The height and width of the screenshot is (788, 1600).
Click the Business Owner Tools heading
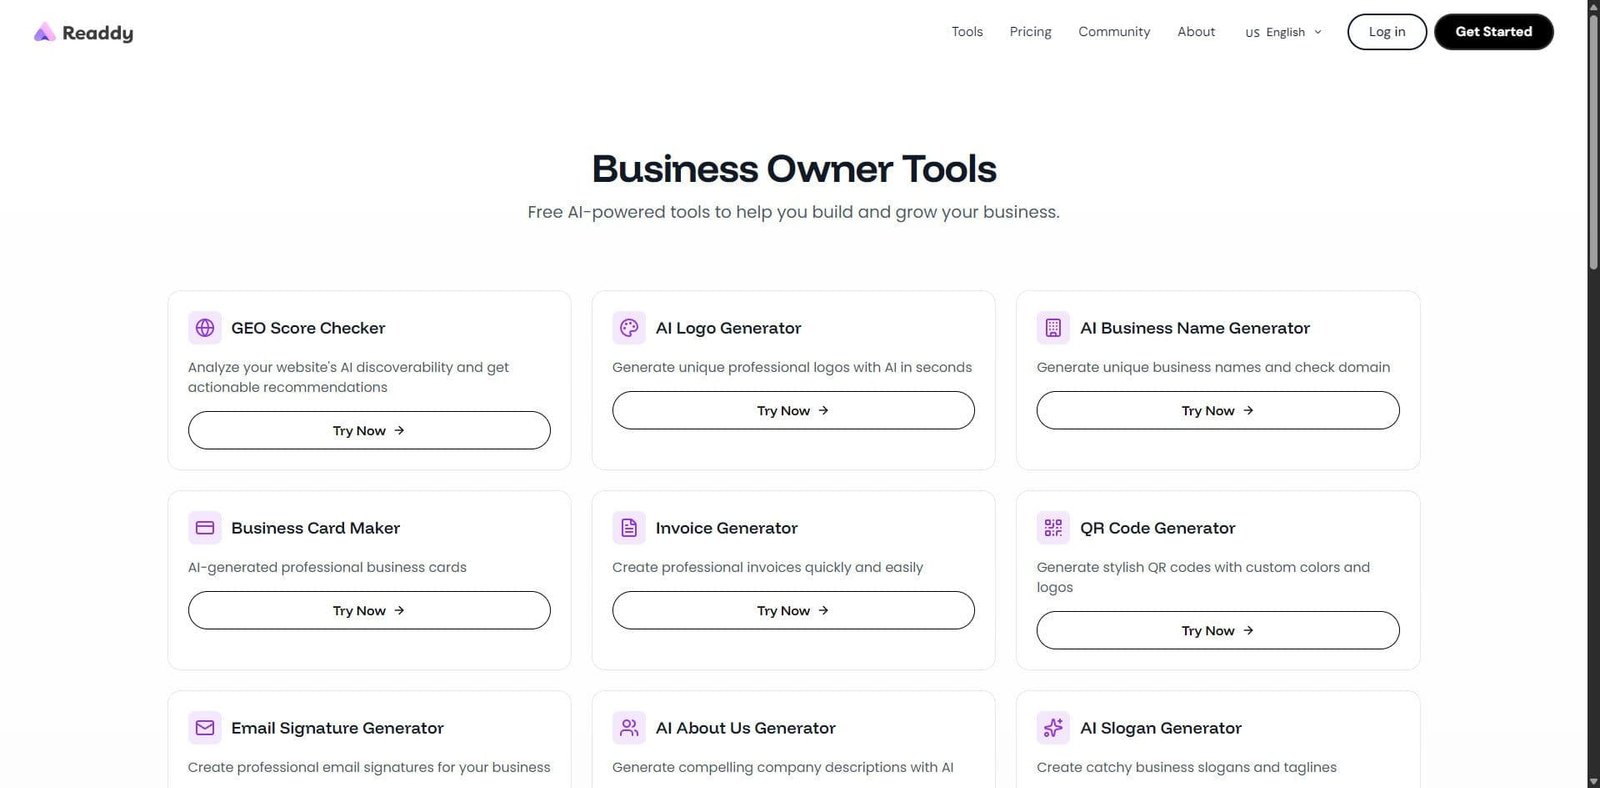794,169
